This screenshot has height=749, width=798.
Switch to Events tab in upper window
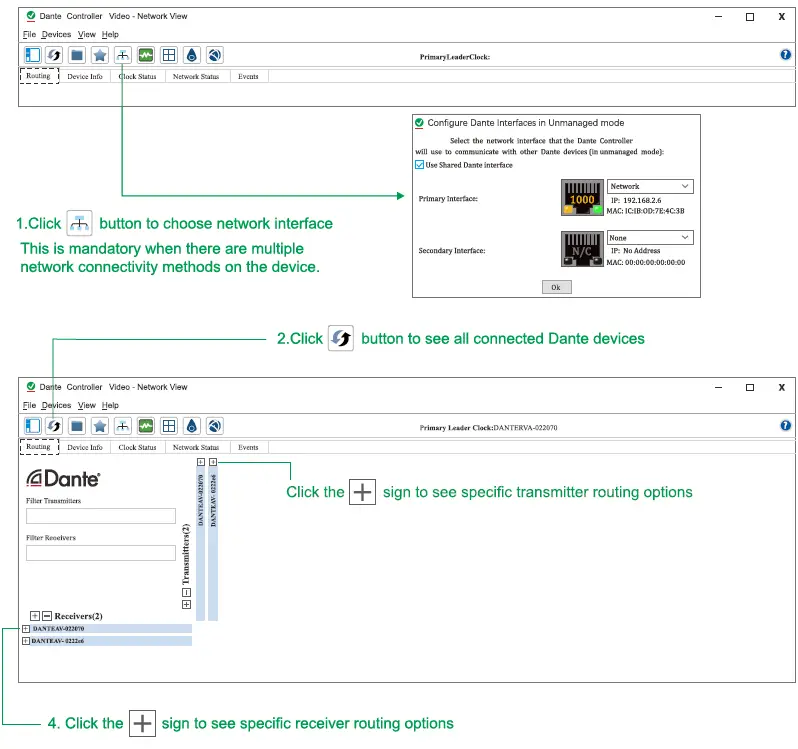tap(248, 76)
